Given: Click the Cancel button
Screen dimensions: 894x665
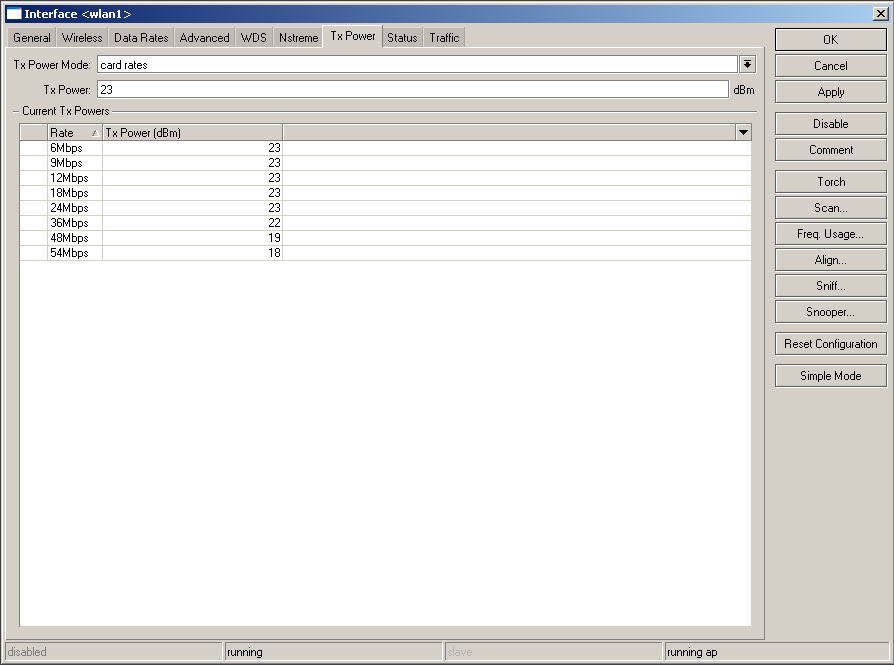Looking at the screenshot, I should (831, 66).
